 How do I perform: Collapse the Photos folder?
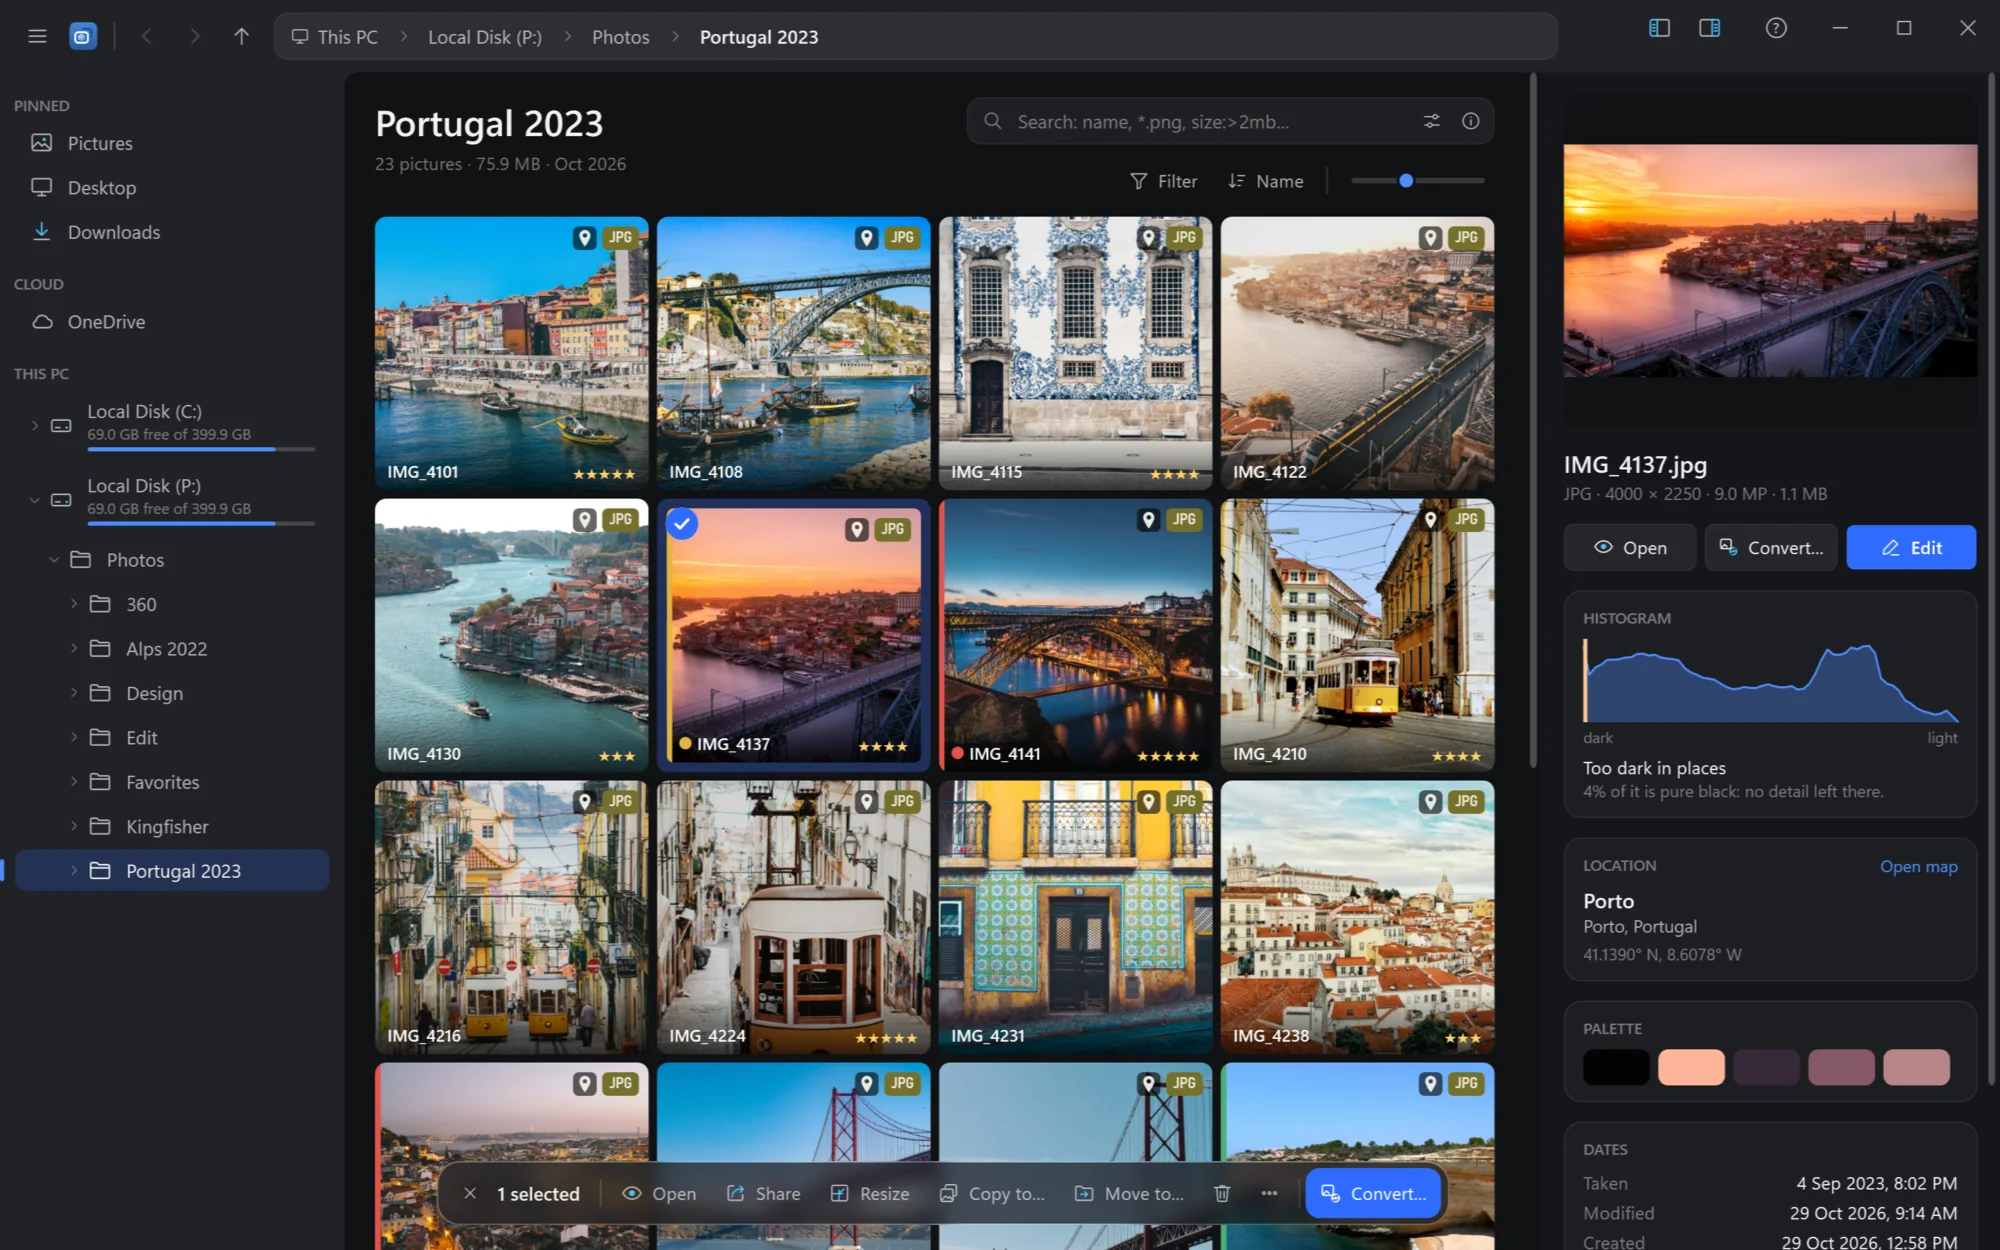click(x=54, y=560)
